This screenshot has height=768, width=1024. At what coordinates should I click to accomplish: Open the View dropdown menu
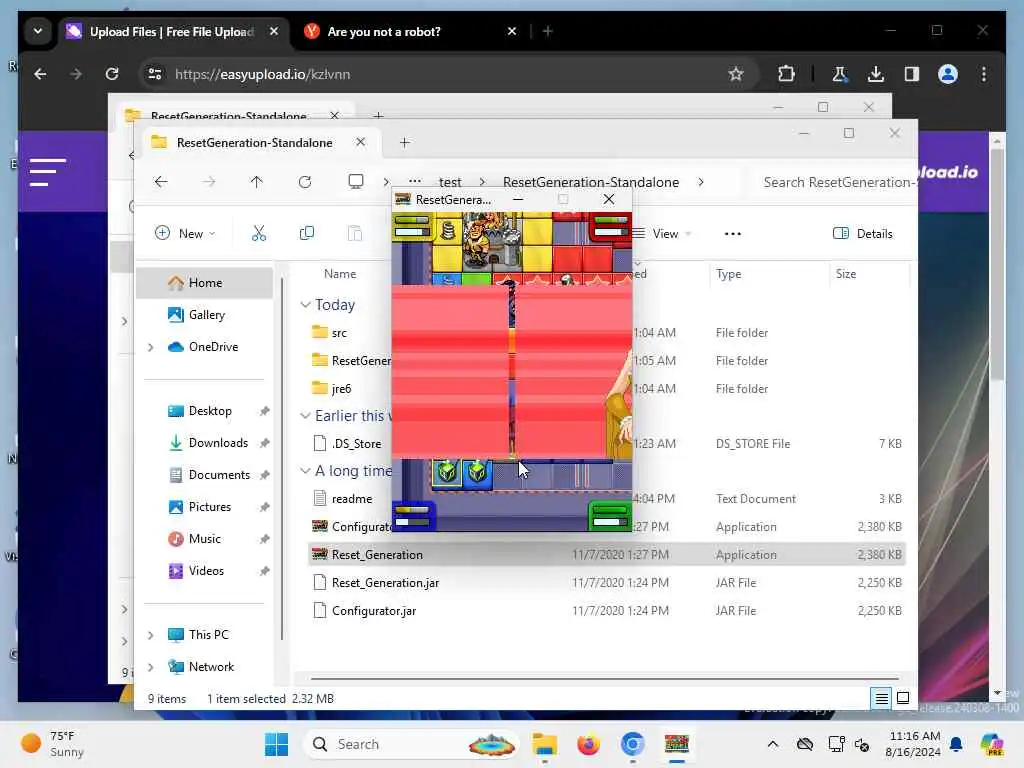(x=662, y=234)
